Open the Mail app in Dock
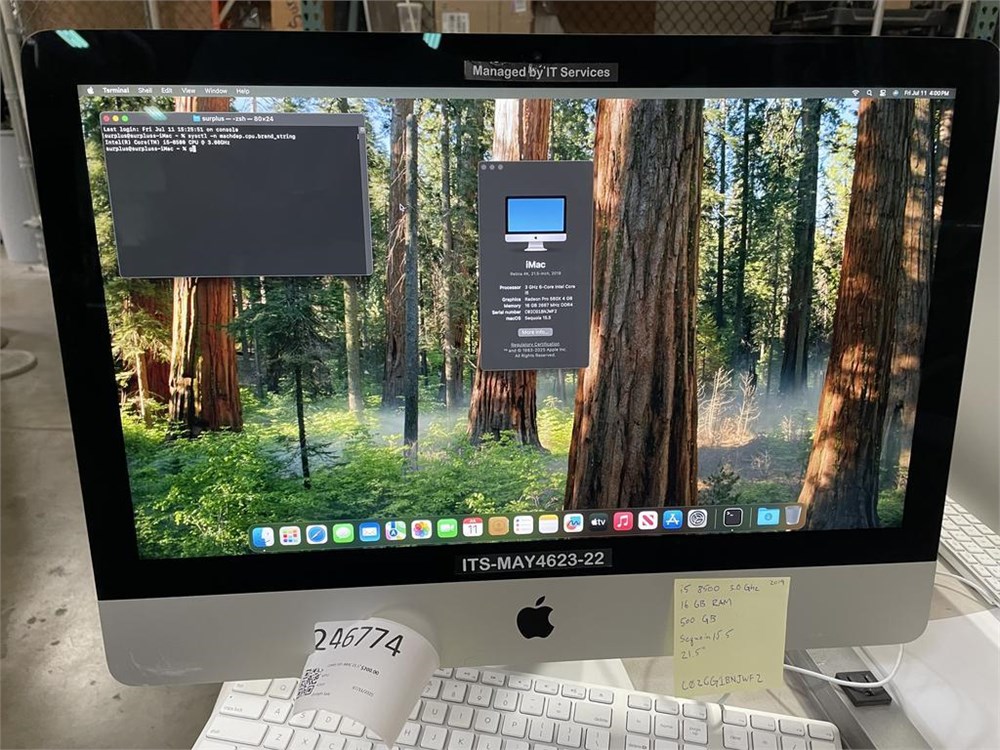This screenshot has height=750, width=1000. pos(369,532)
